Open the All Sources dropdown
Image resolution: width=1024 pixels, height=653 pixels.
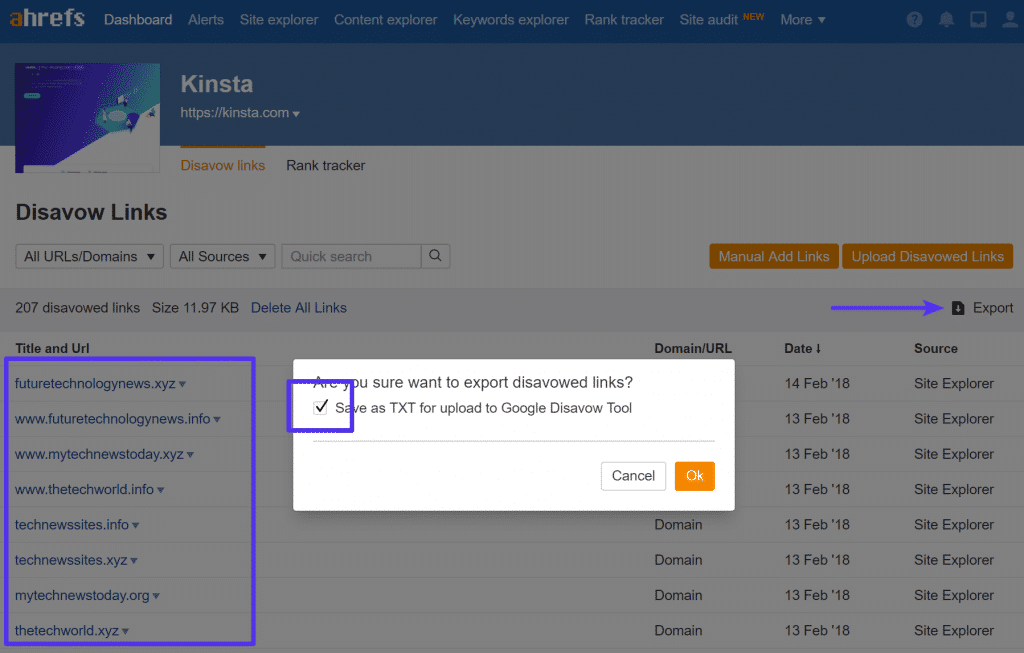[x=222, y=256]
